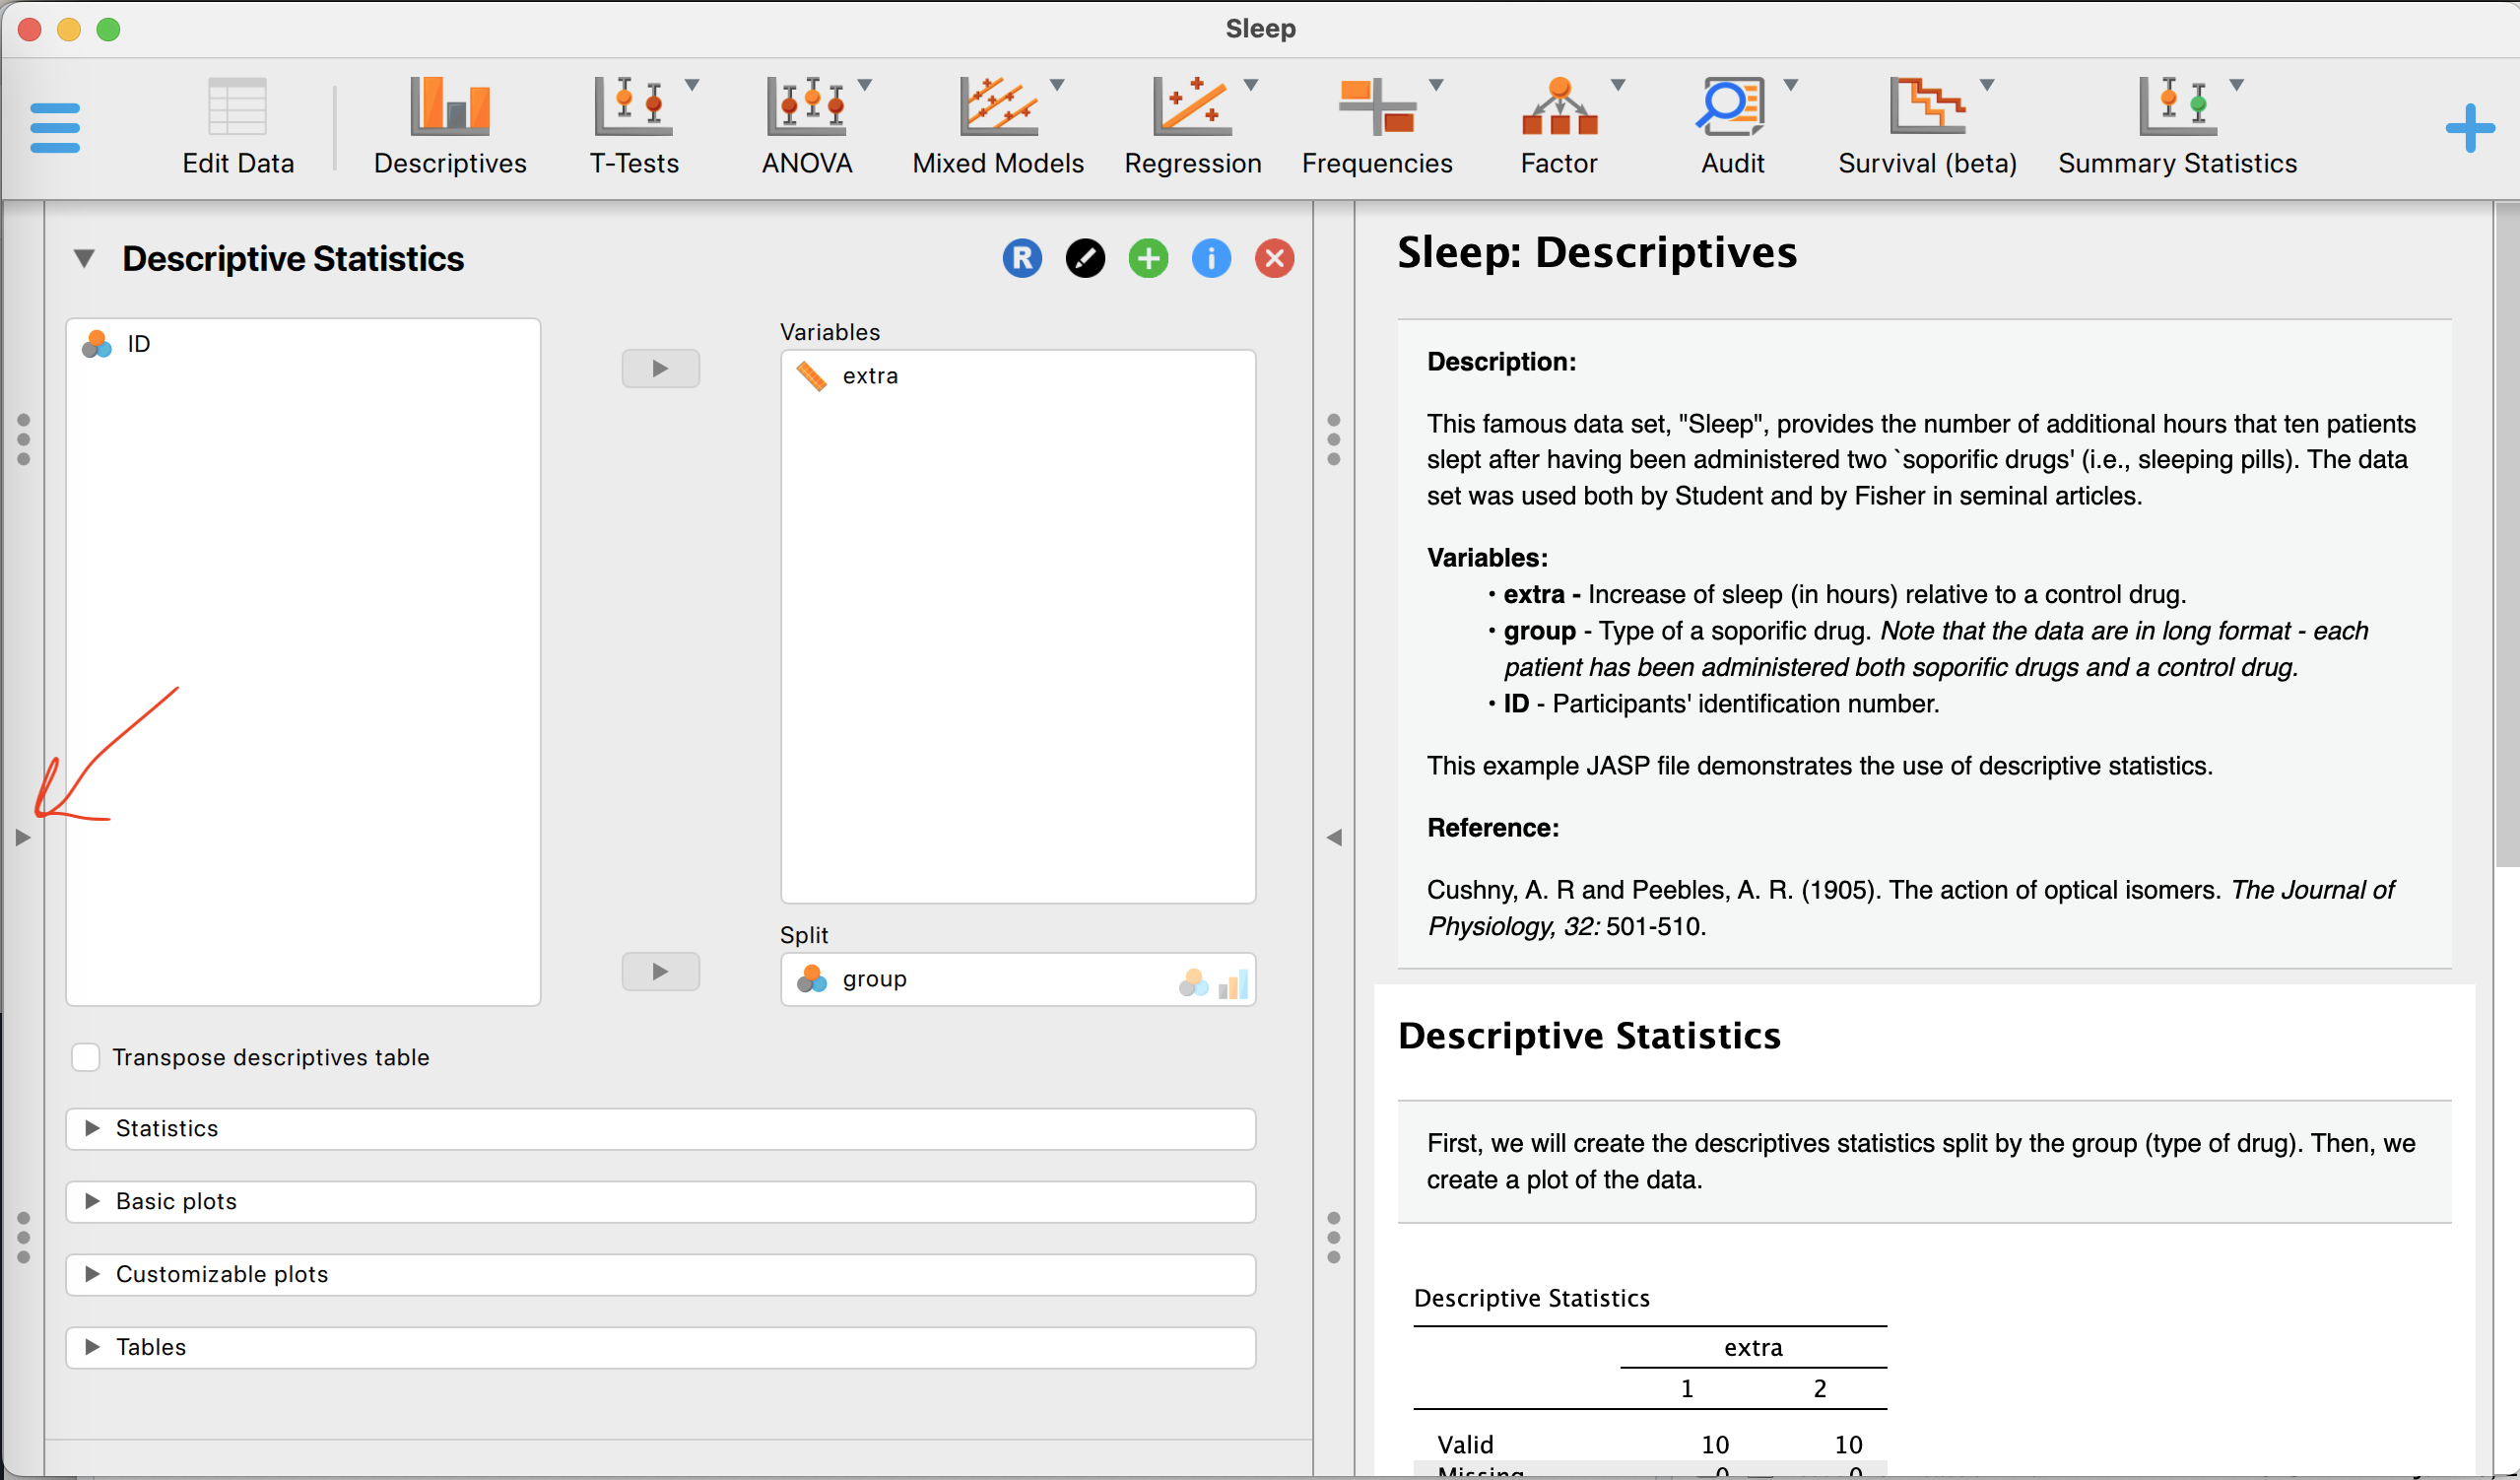Open the ANOVA dropdown arrow
The image size is (2520, 1480).
(865, 85)
